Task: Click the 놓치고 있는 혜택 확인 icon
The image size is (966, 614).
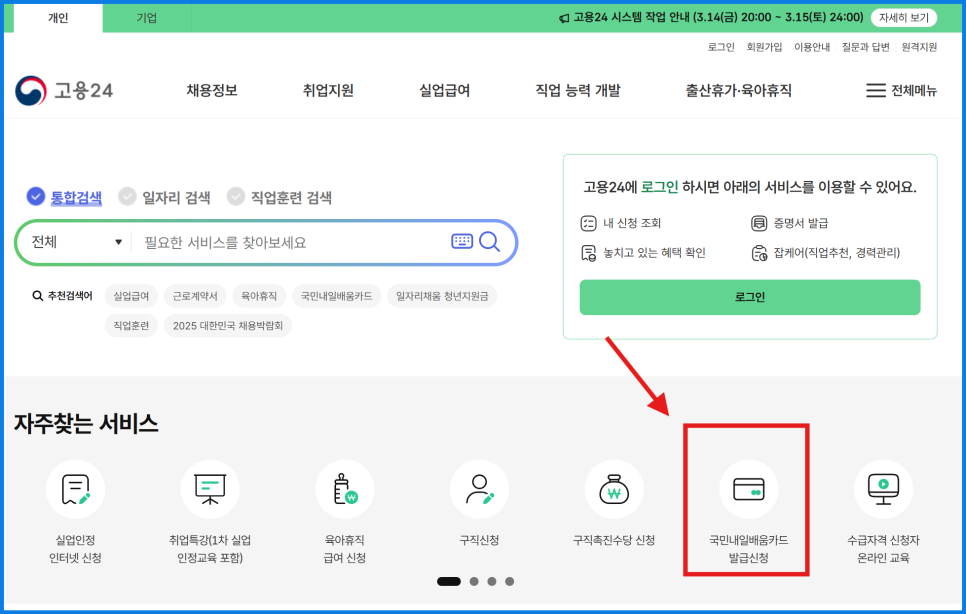Action: 588,252
